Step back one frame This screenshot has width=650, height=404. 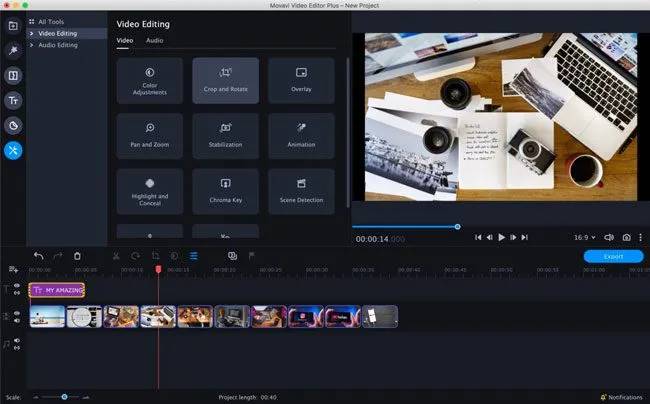[490, 237]
